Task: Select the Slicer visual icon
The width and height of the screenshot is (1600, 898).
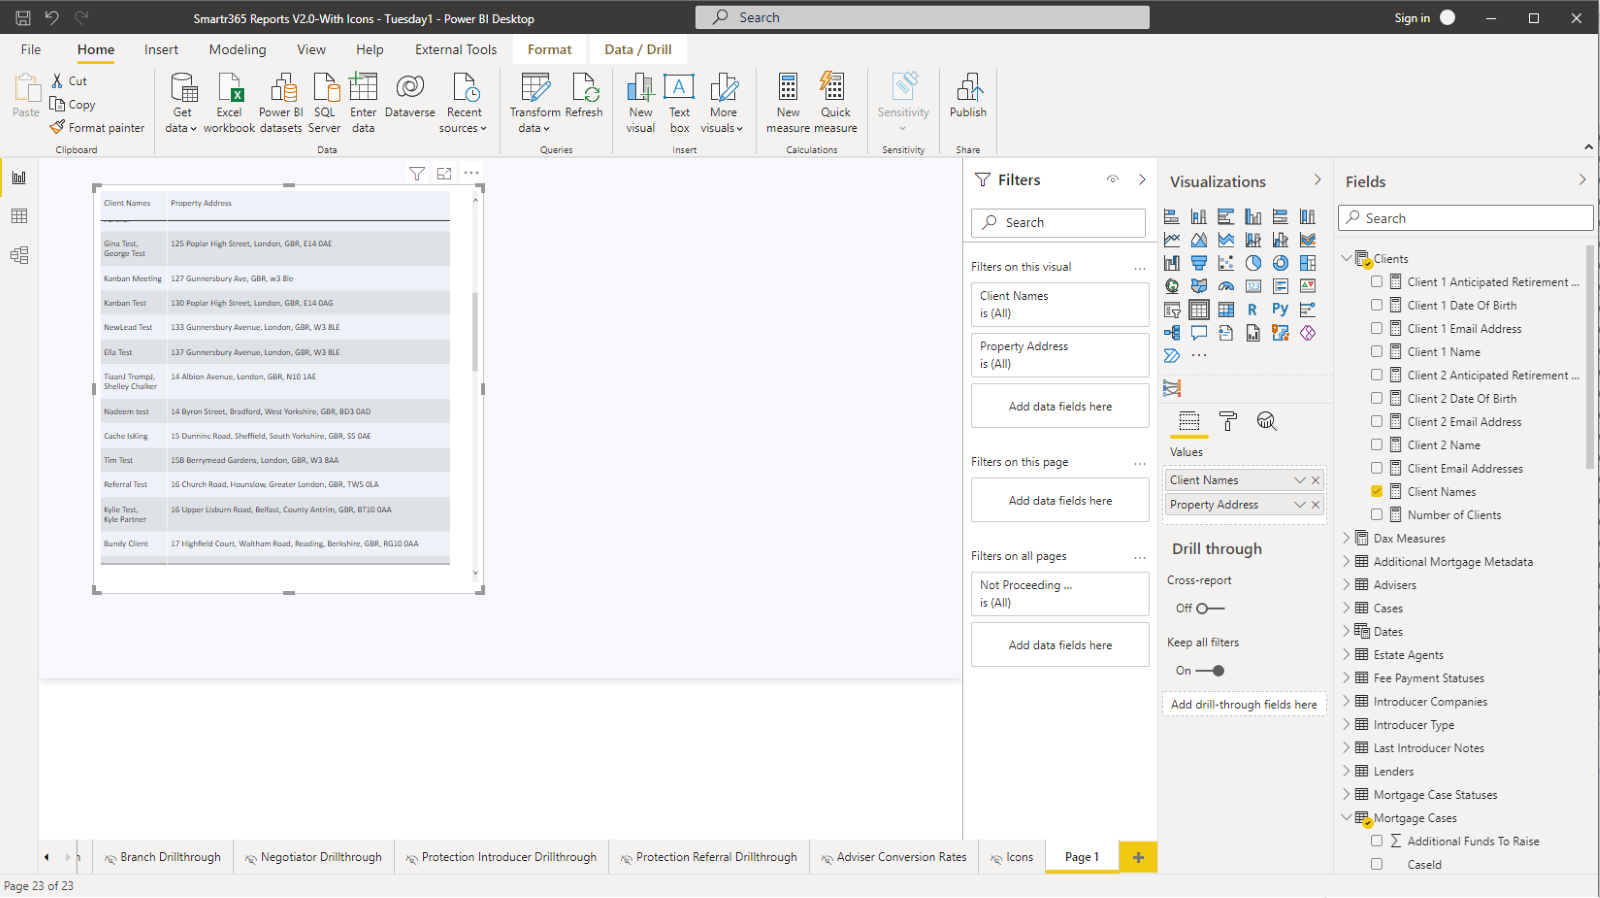Action: [1172, 310]
